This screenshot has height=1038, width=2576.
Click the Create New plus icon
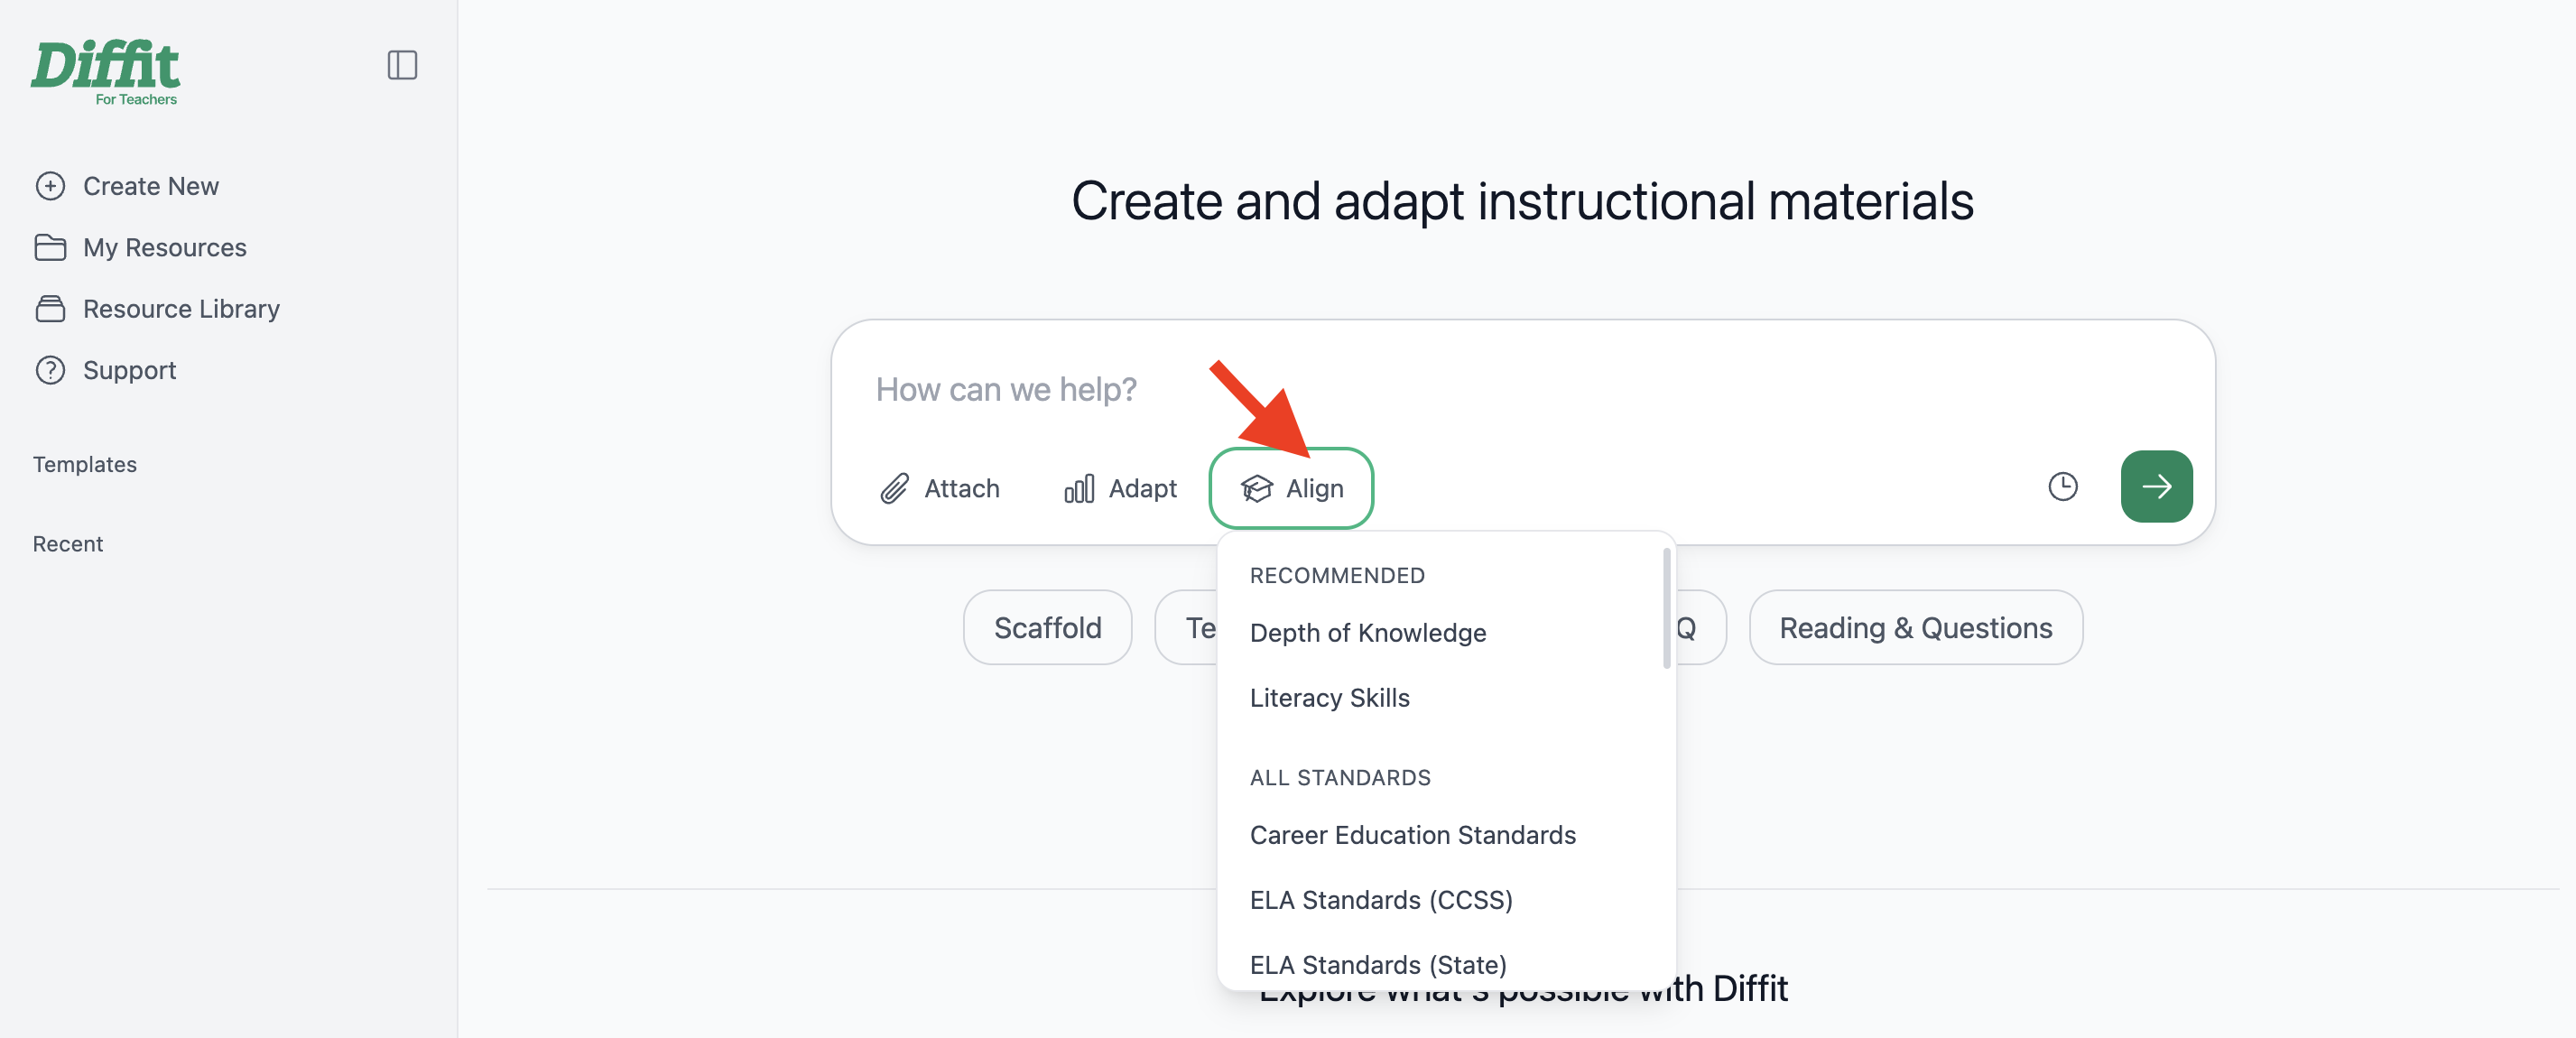[50, 186]
